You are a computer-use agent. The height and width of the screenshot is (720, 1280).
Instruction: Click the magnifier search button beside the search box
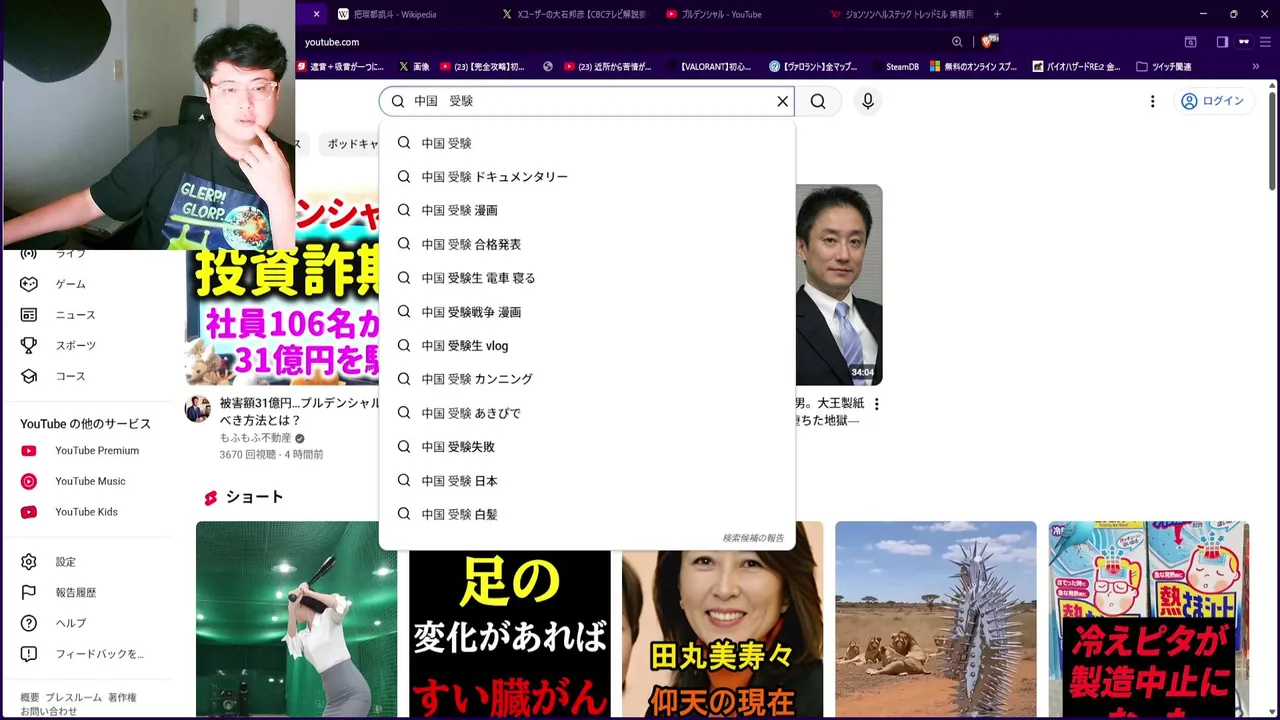tap(818, 101)
